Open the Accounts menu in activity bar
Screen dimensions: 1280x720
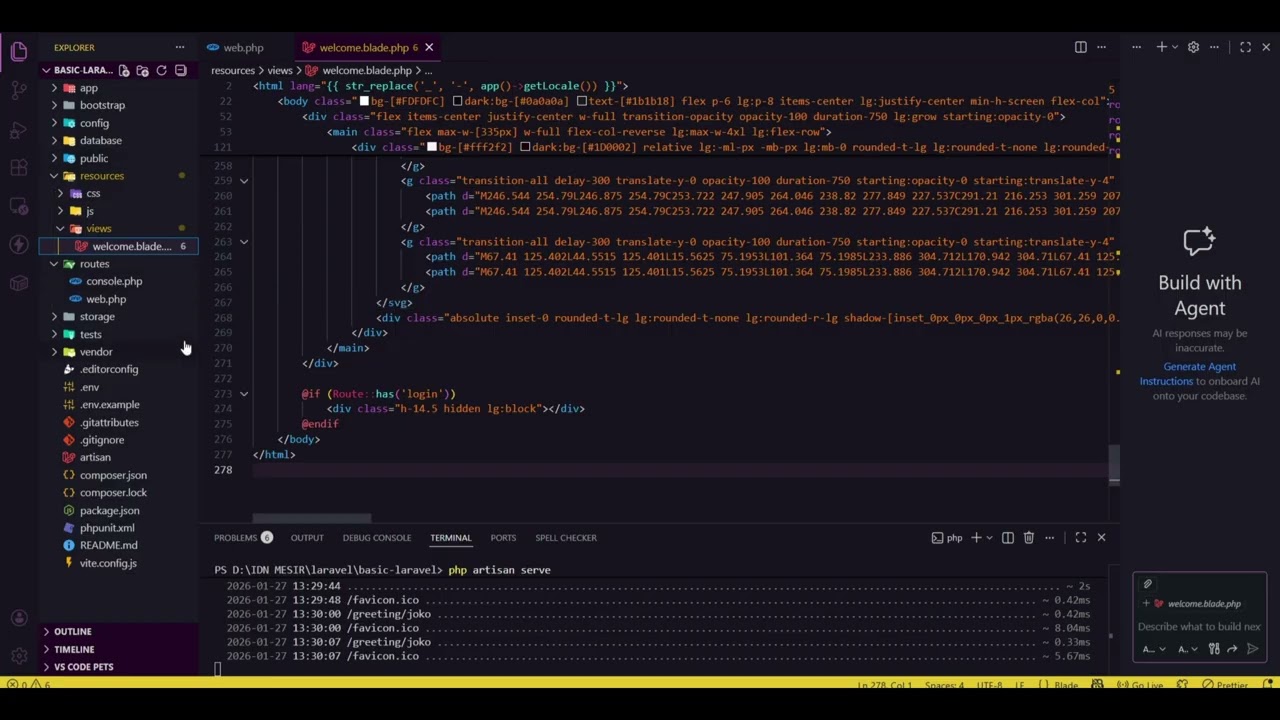[x=19, y=619]
